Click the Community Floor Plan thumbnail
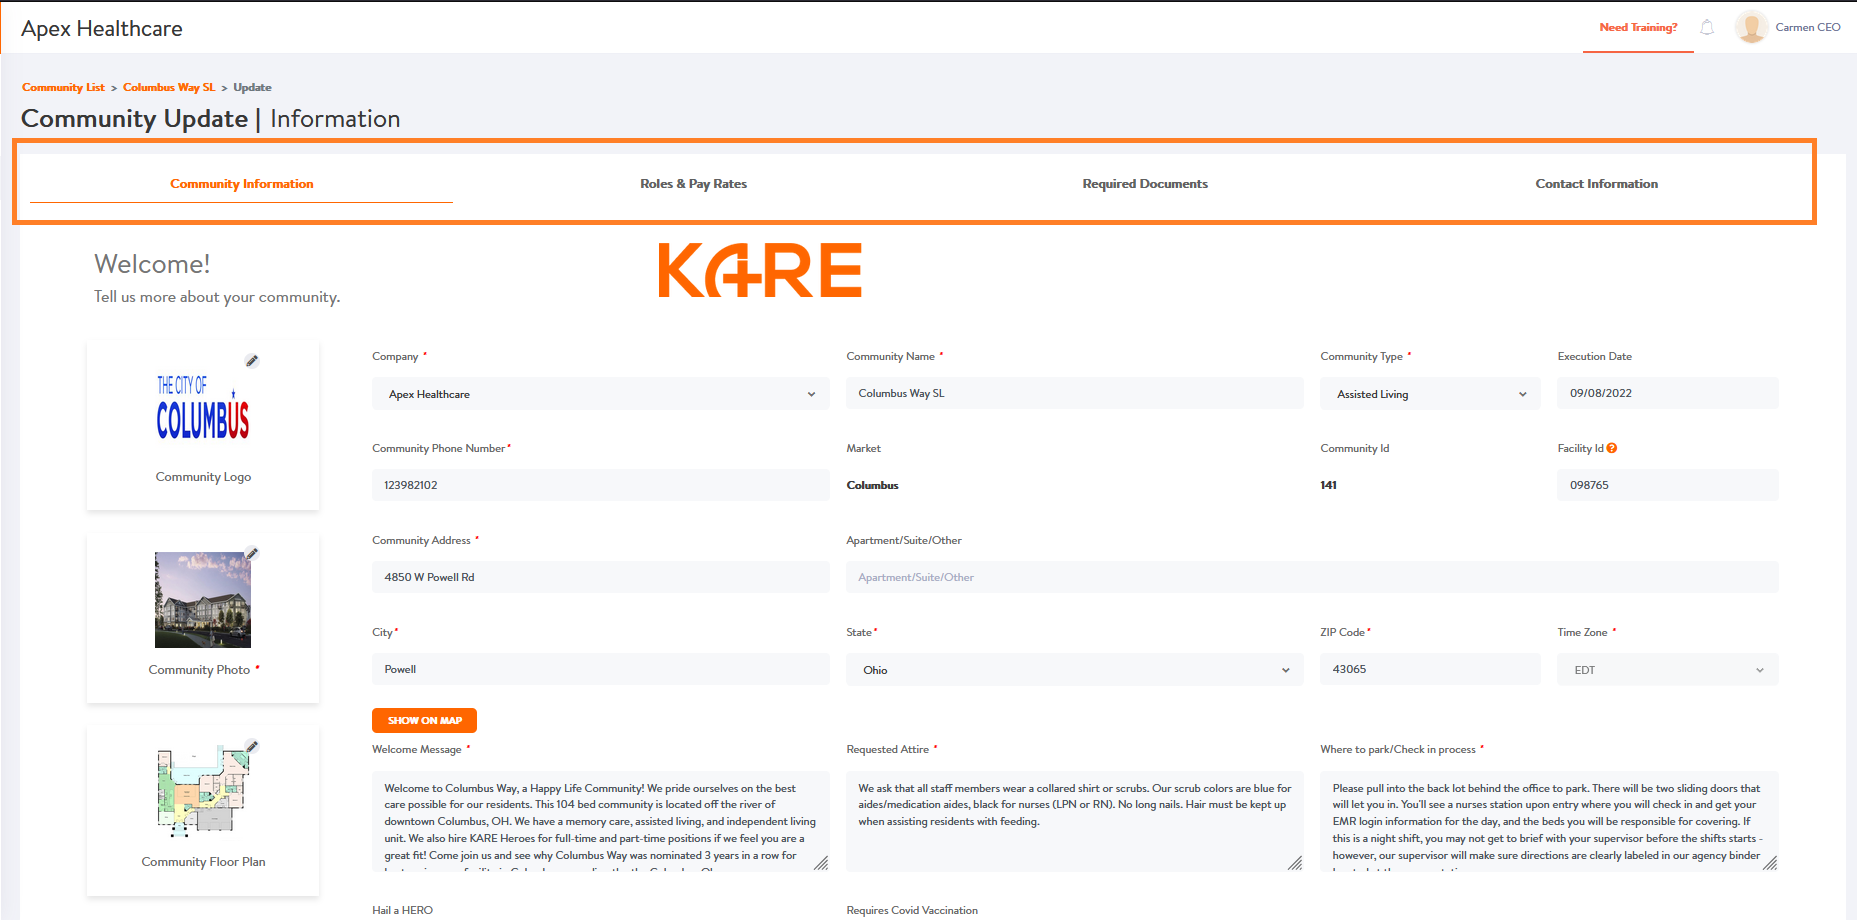 [x=203, y=791]
